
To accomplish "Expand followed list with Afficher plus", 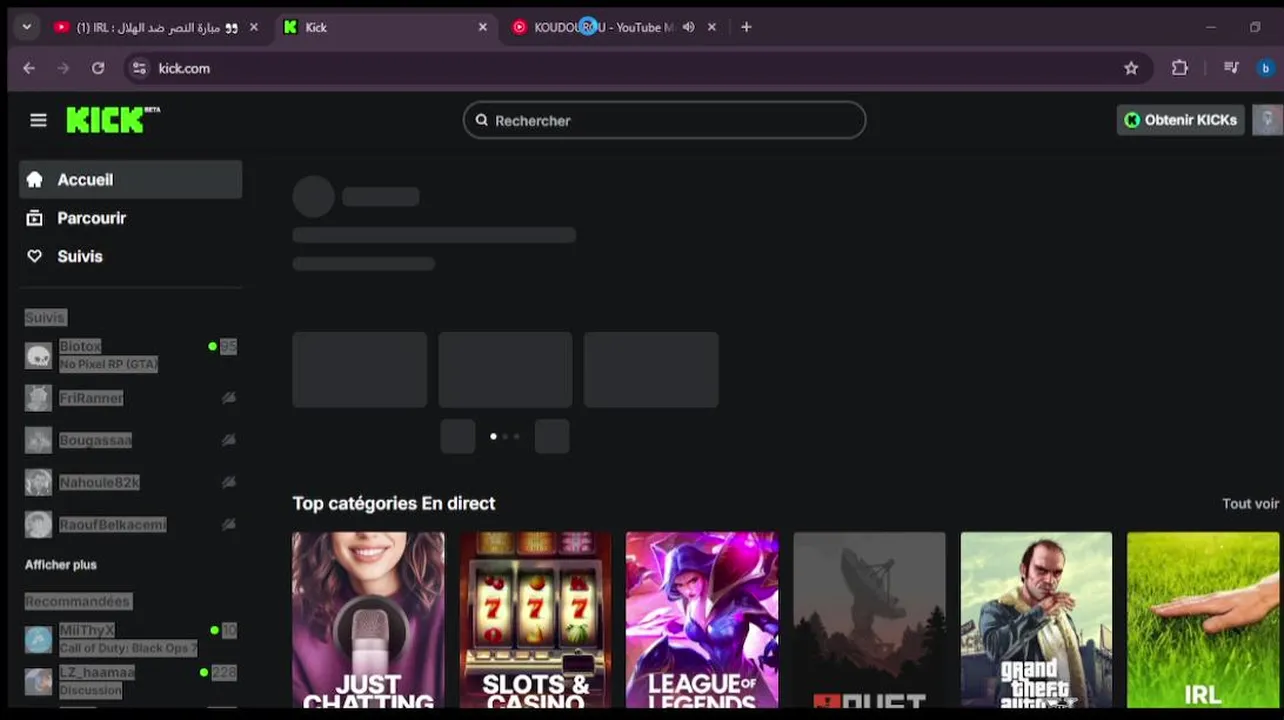I will [61, 565].
